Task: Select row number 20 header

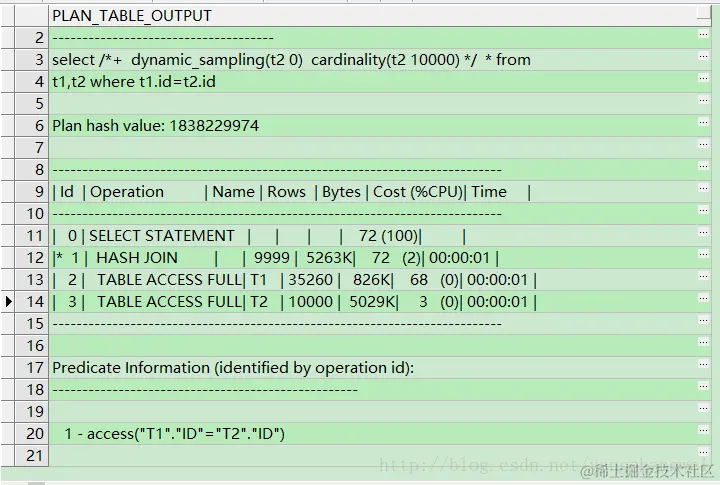Action: click(31, 434)
